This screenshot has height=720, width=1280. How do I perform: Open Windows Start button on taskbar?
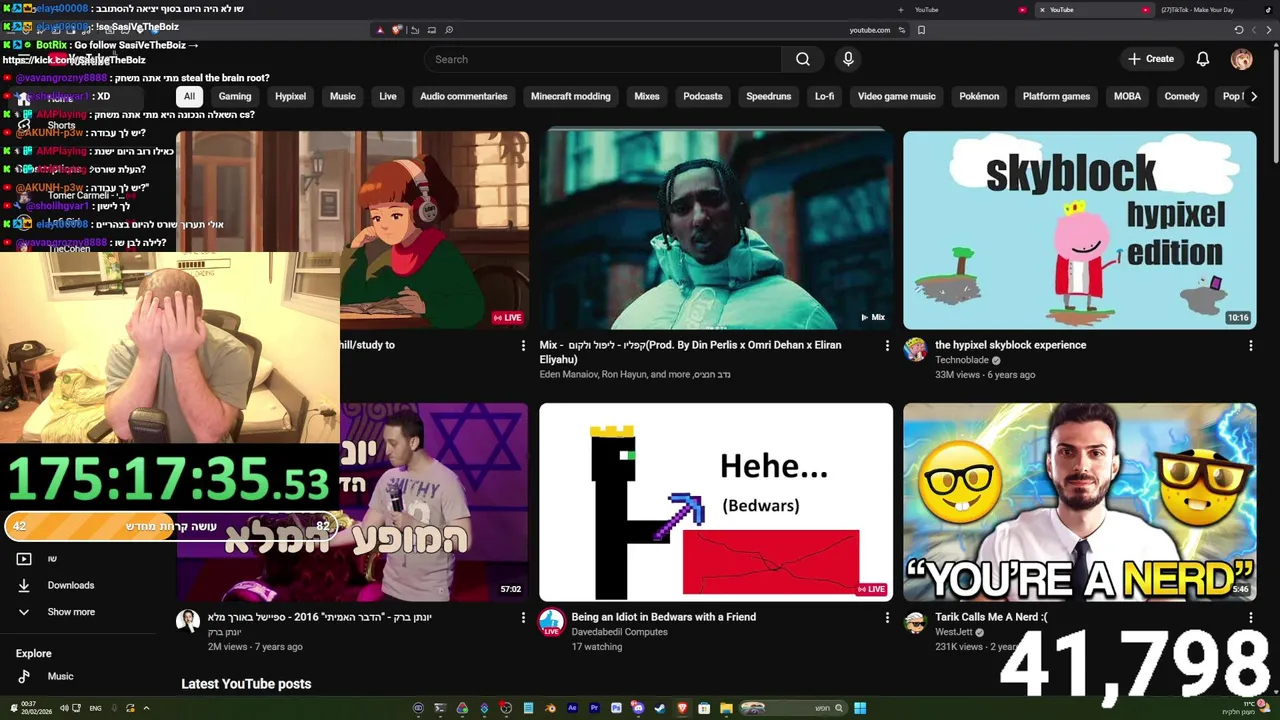(x=860, y=709)
